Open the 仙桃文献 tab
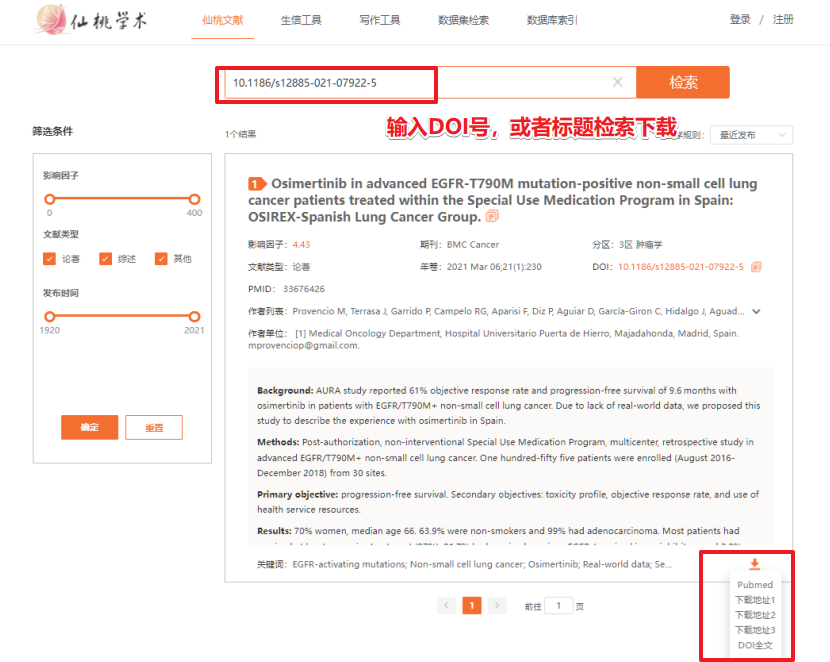 pos(222,20)
